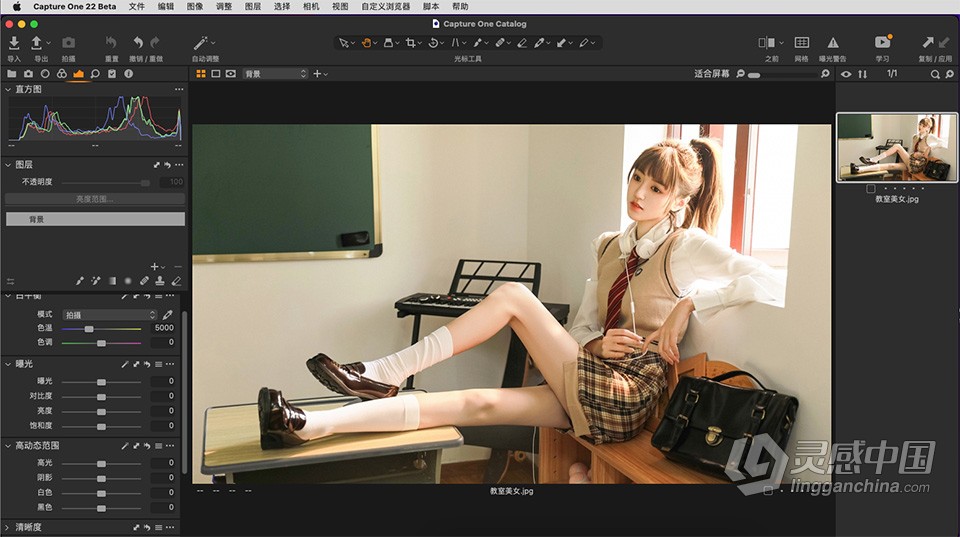Switch to multi-image grid view mode
This screenshot has height=537, width=960.
pos(201,73)
